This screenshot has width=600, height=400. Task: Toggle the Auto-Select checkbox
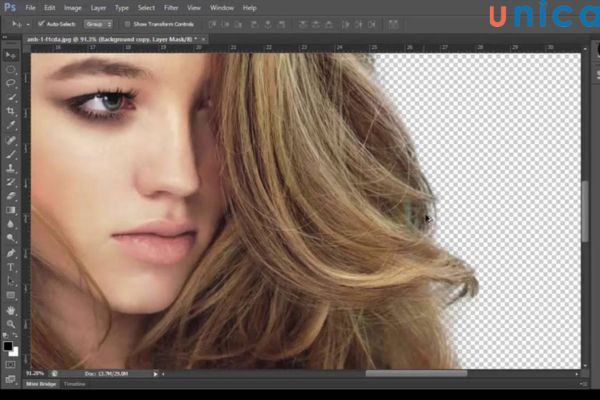[x=41, y=23]
